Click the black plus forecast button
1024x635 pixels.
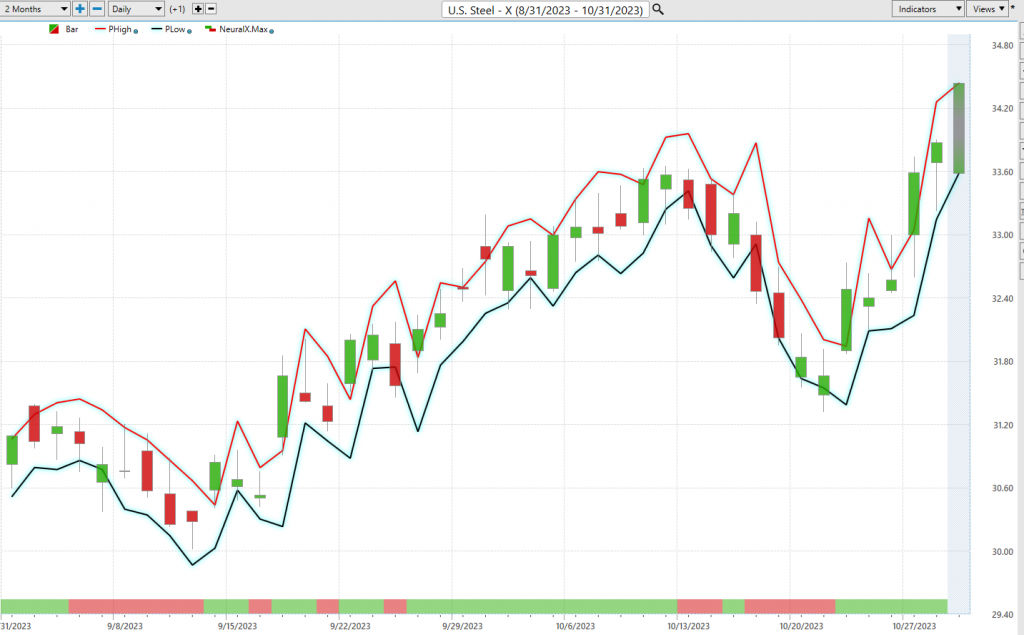click(198, 9)
